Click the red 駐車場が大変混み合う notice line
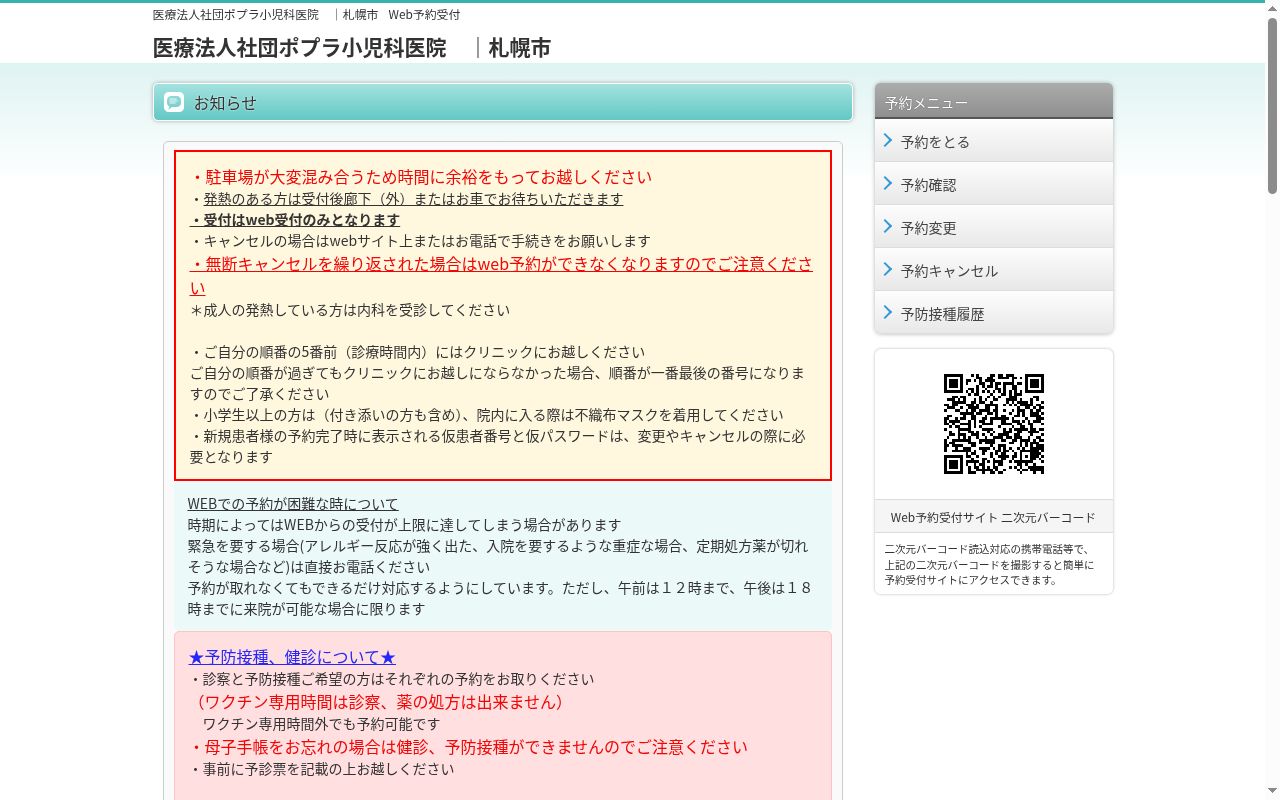The height and width of the screenshot is (800, 1280). coord(421,177)
